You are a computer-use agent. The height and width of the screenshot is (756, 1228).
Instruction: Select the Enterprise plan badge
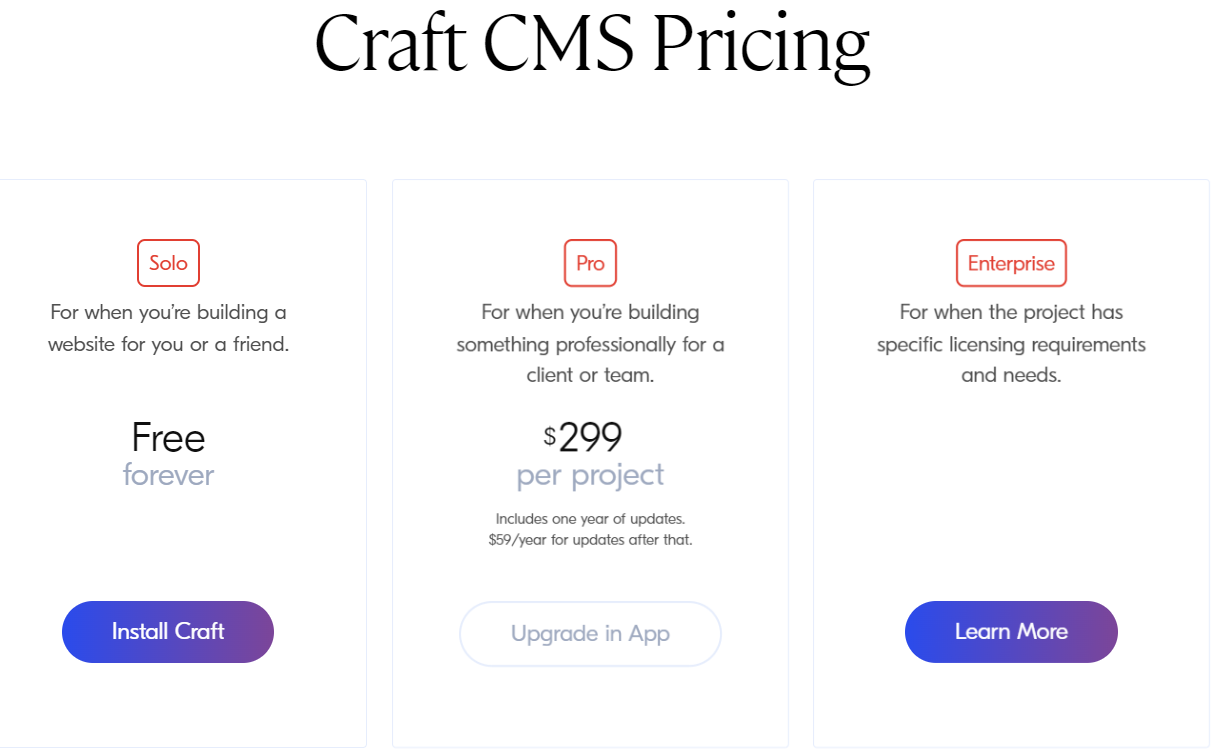click(x=1011, y=263)
